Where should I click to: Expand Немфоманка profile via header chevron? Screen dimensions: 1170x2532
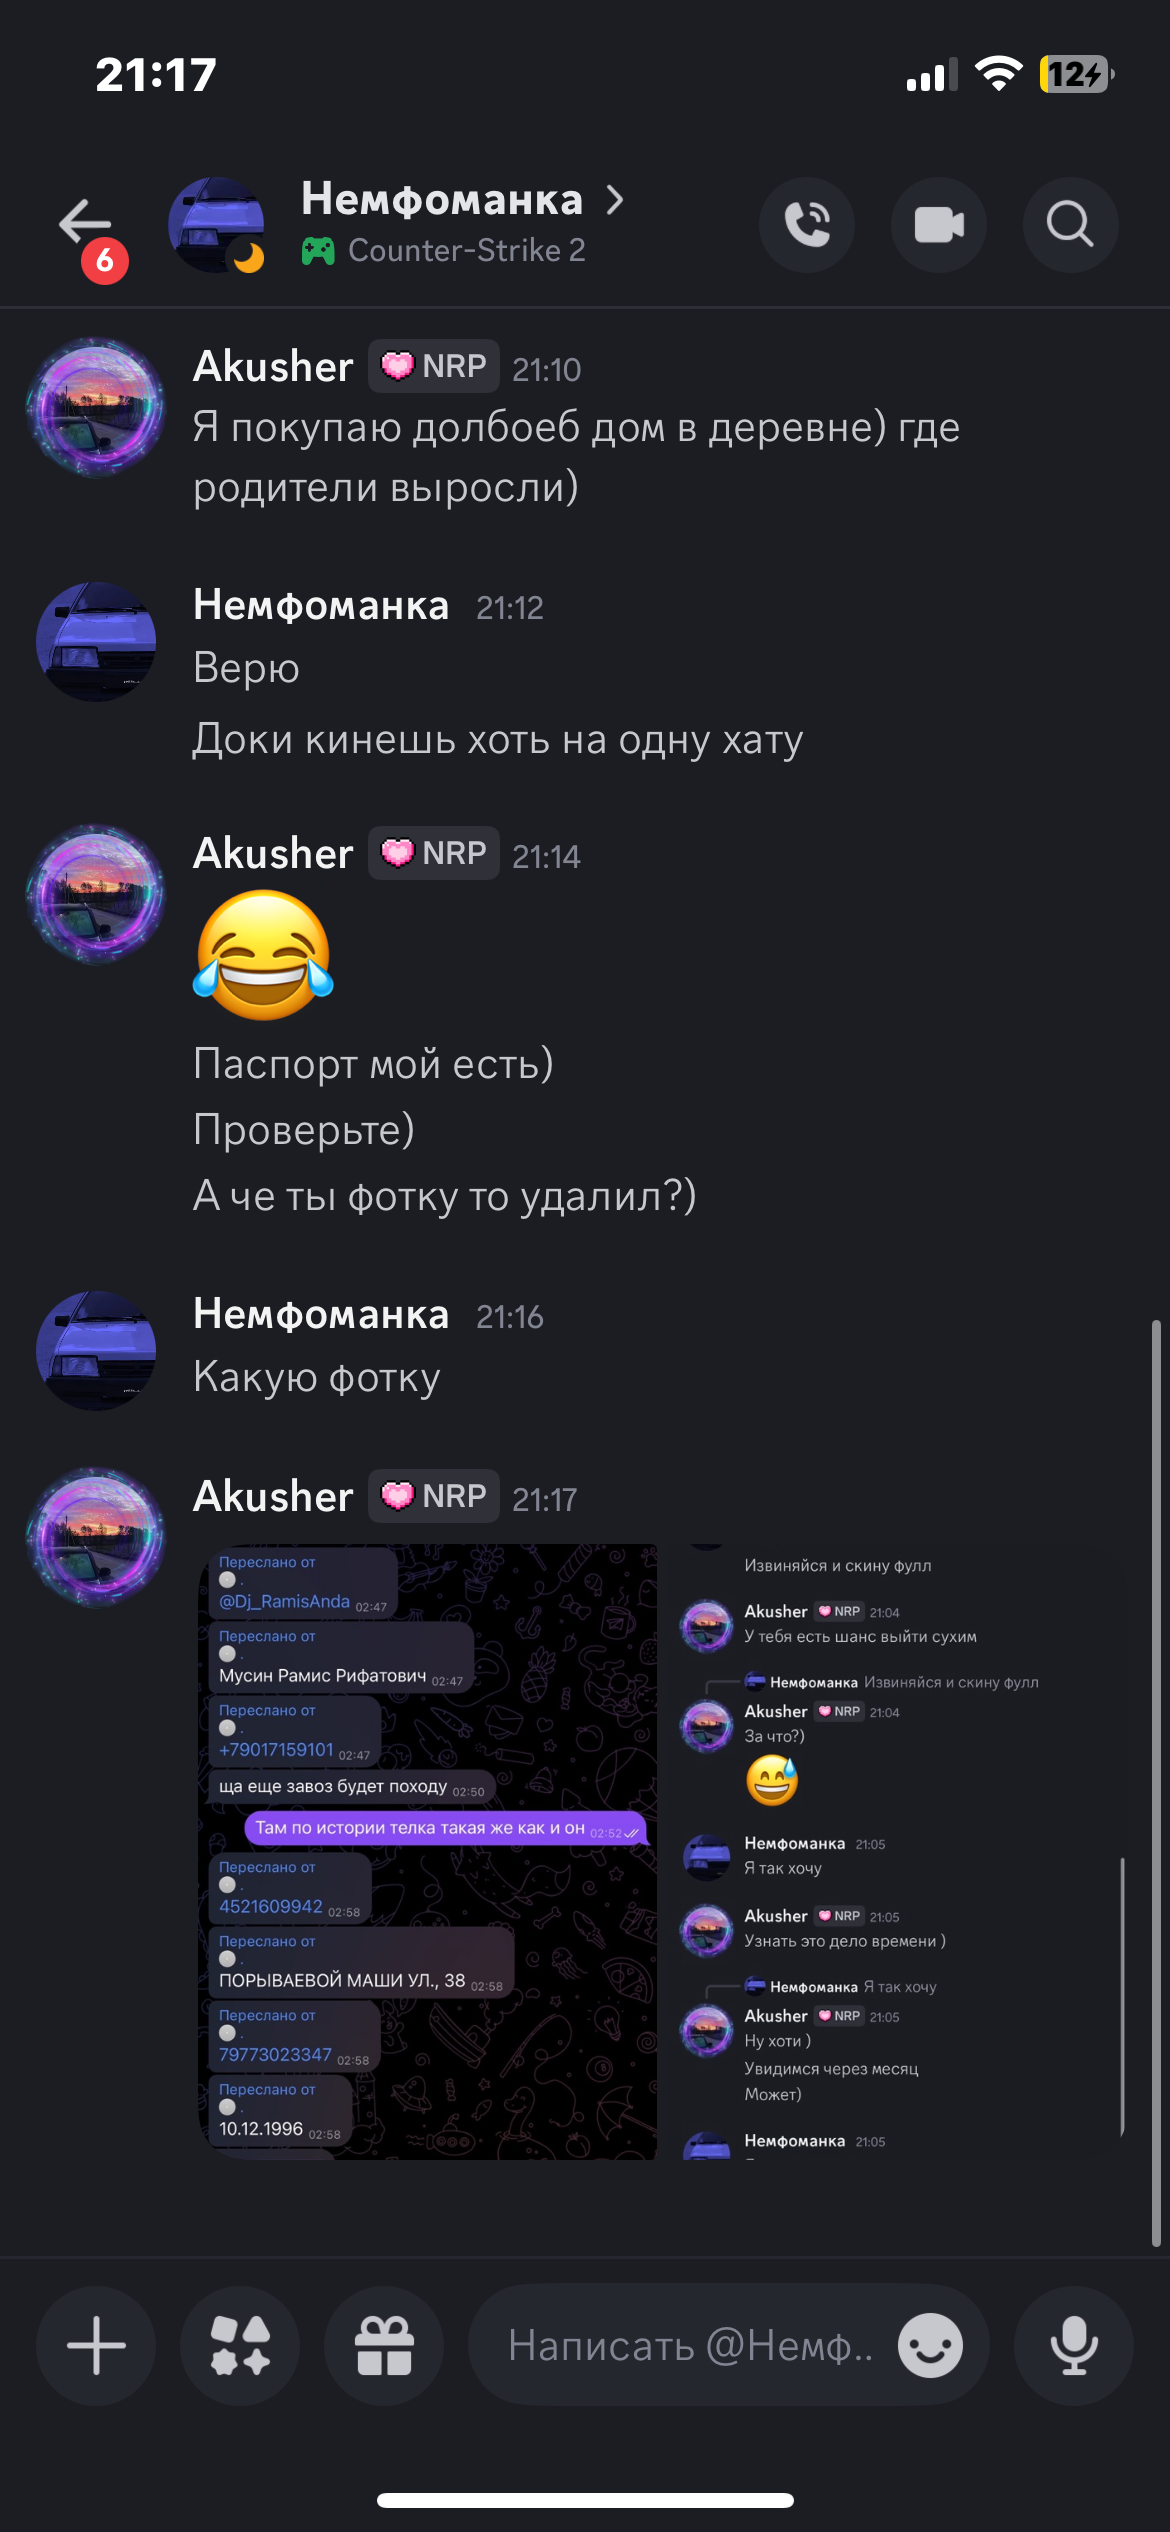click(x=615, y=200)
